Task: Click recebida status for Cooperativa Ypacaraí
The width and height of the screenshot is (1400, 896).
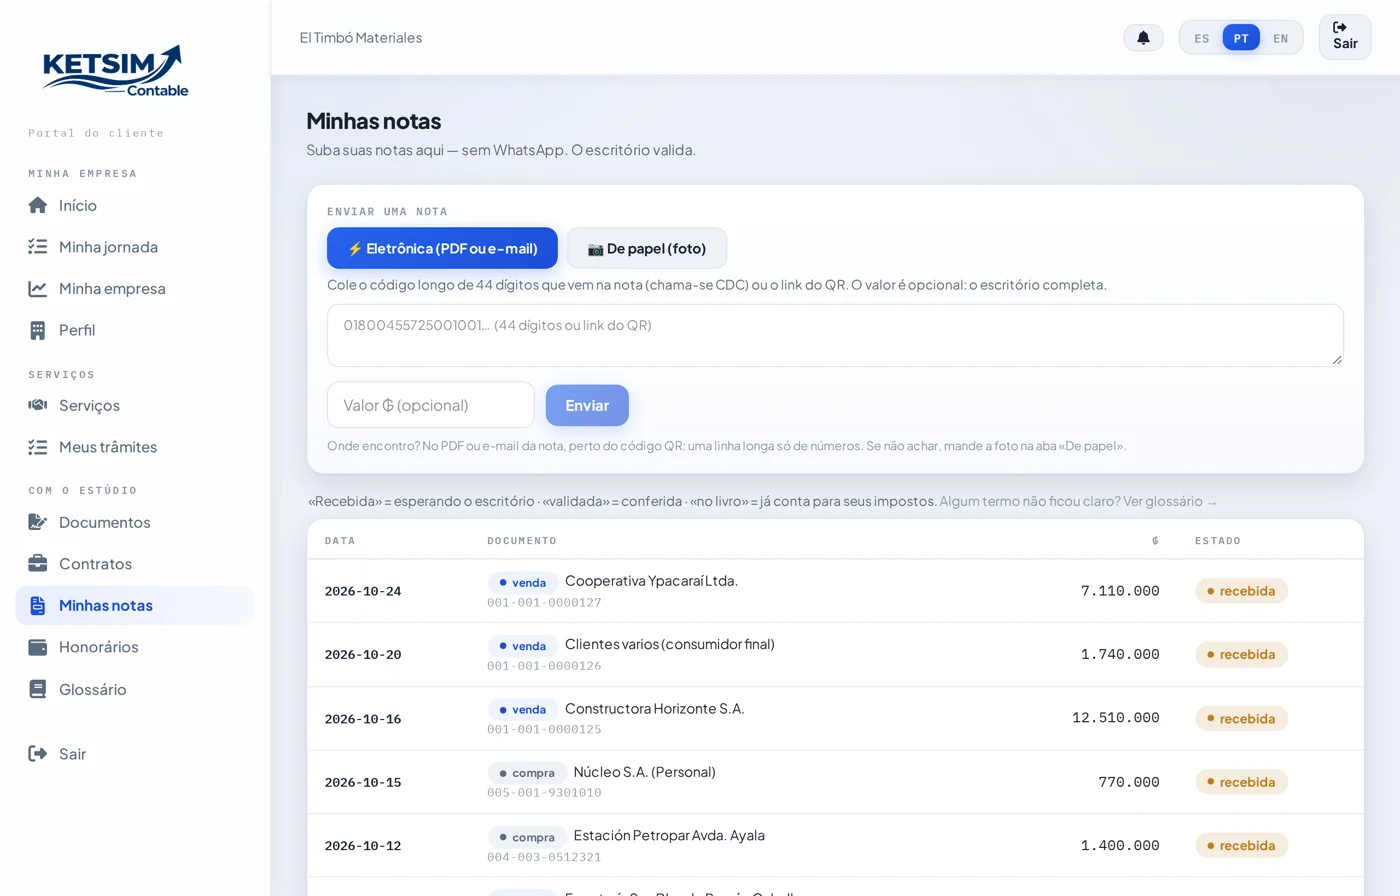Action: point(1241,591)
